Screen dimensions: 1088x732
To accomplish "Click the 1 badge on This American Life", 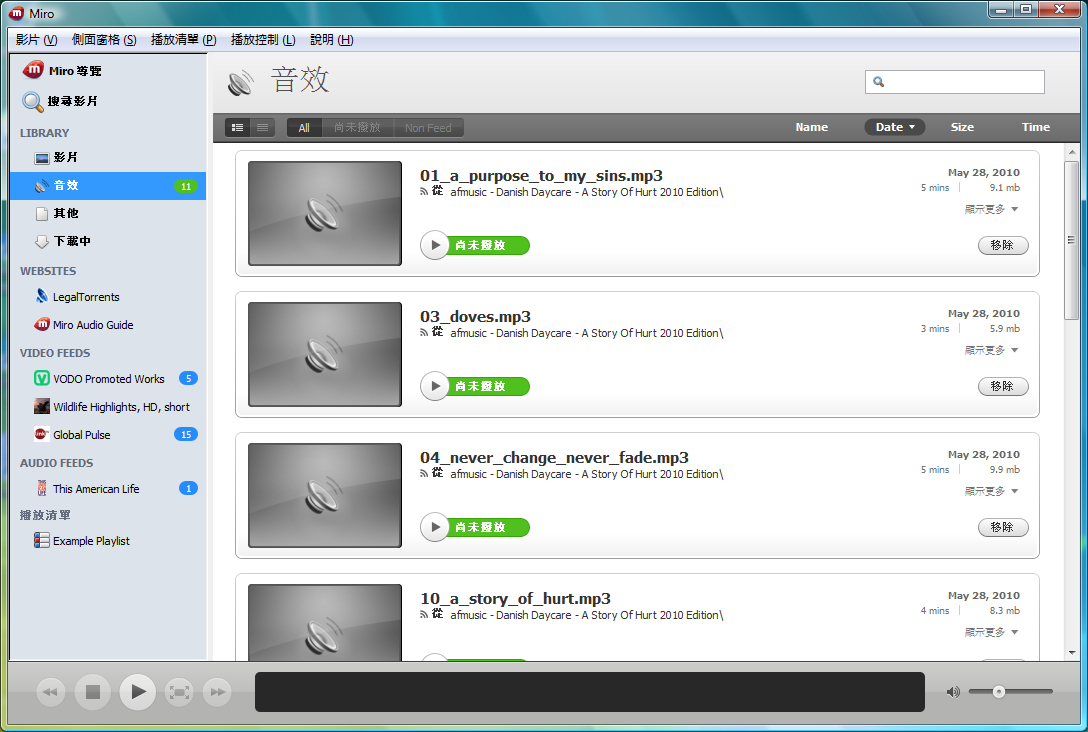I will pyautogui.click(x=188, y=488).
